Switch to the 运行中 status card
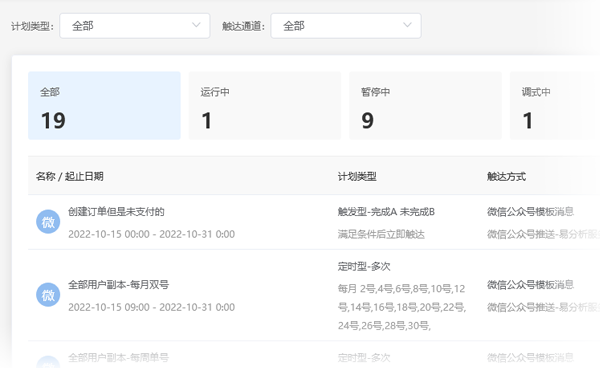This screenshot has height=368, width=600. pos(265,106)
